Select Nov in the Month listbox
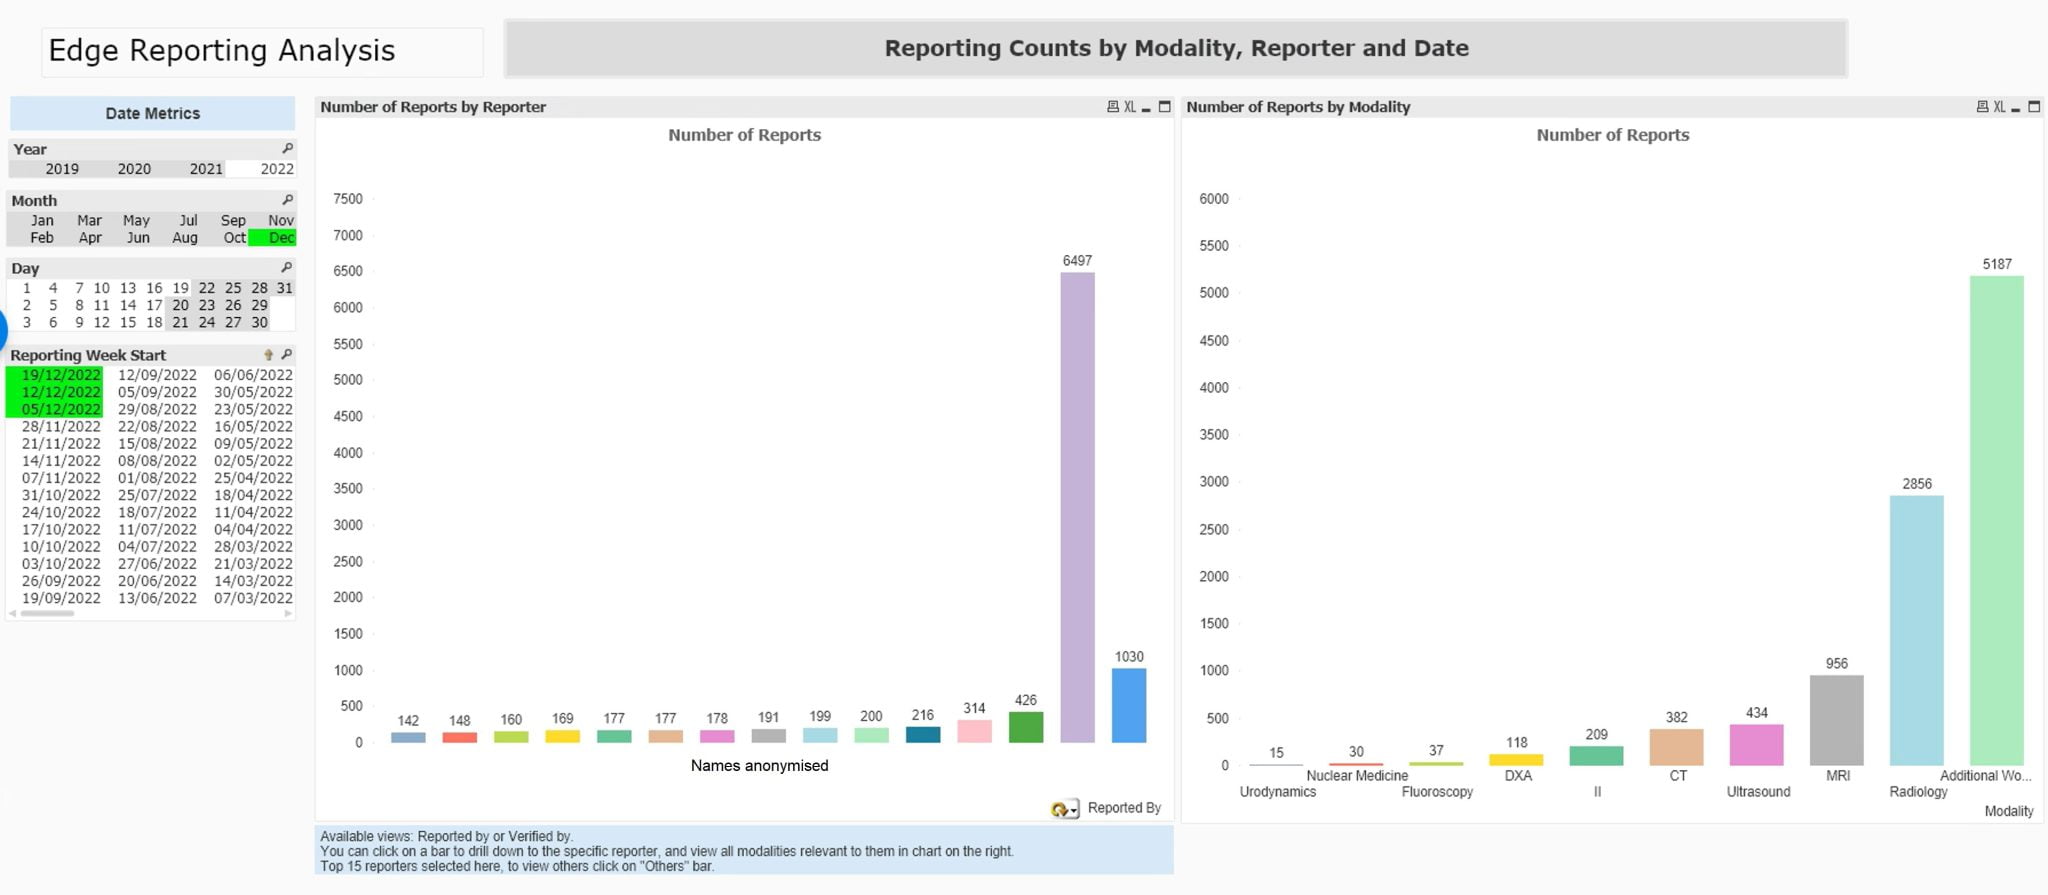Viewport: 2048px width, 895px height. 281,220
